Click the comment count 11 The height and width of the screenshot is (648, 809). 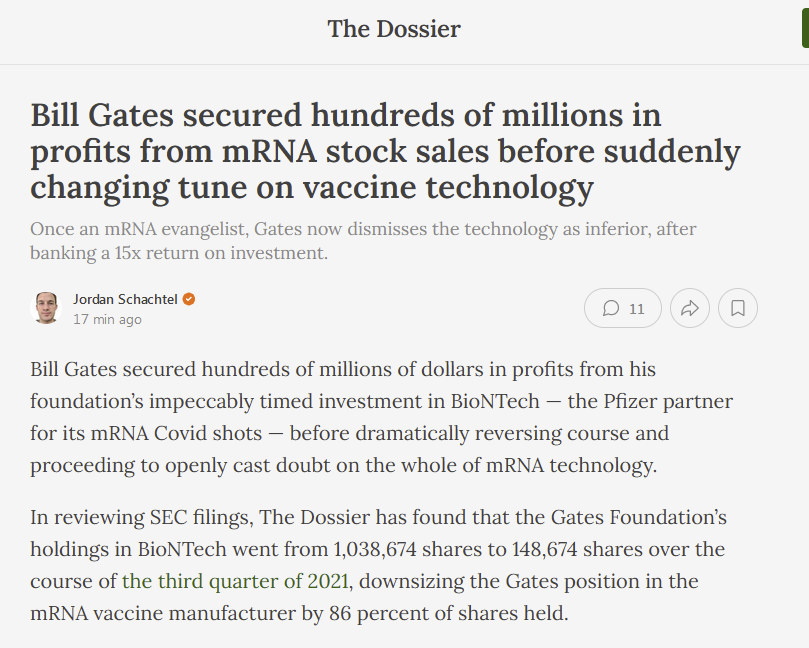[x=637, y=309]
